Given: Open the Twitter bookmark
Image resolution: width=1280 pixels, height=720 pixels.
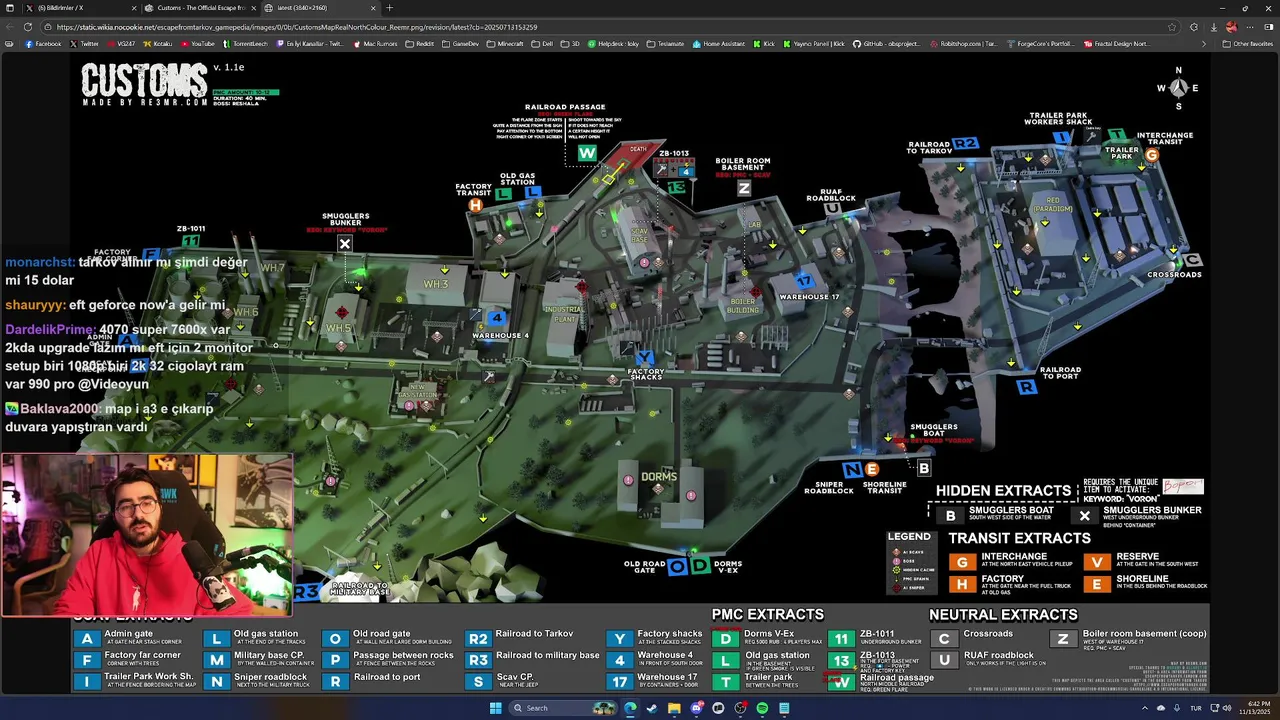Looking at the screenshot, I should click(84, 44).
